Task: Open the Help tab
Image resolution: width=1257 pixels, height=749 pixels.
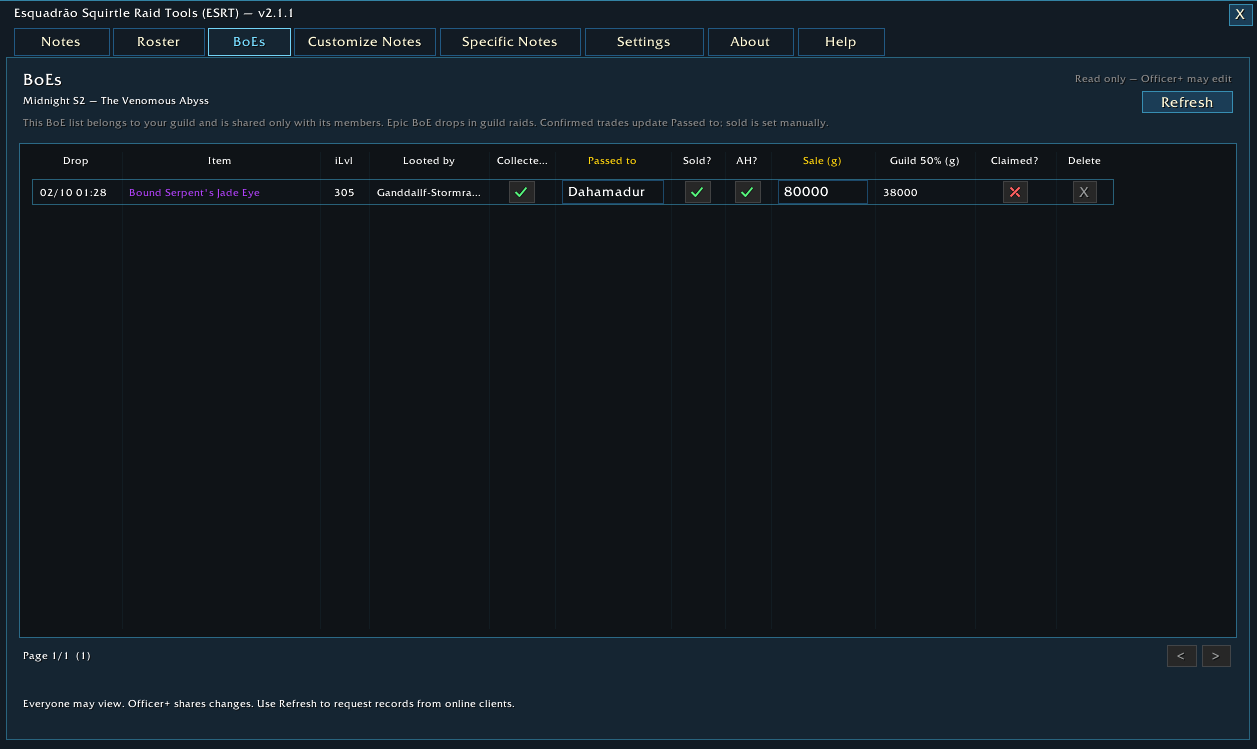Action: [x=841, y=42]
